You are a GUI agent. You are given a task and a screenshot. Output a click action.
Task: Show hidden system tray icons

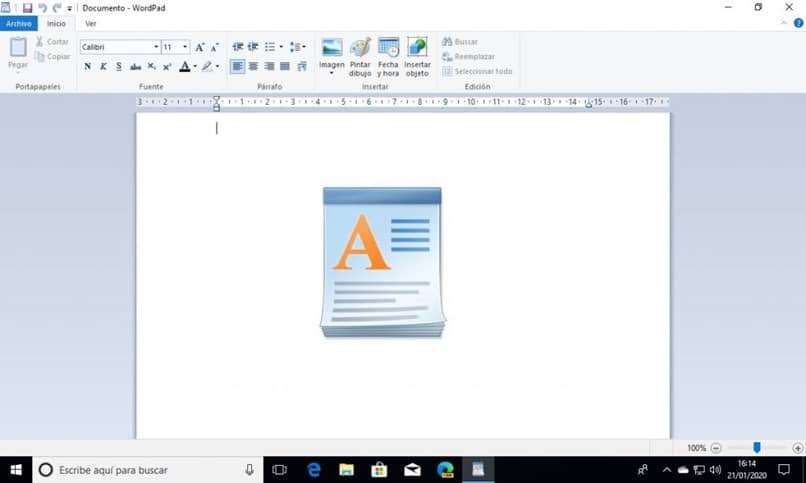[x=667, y=470]
